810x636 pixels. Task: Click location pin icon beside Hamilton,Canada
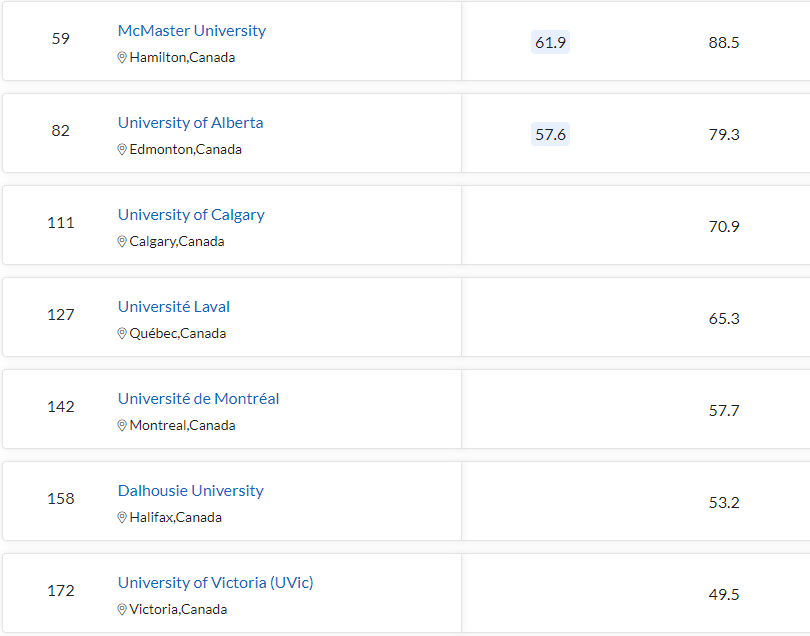122,57
